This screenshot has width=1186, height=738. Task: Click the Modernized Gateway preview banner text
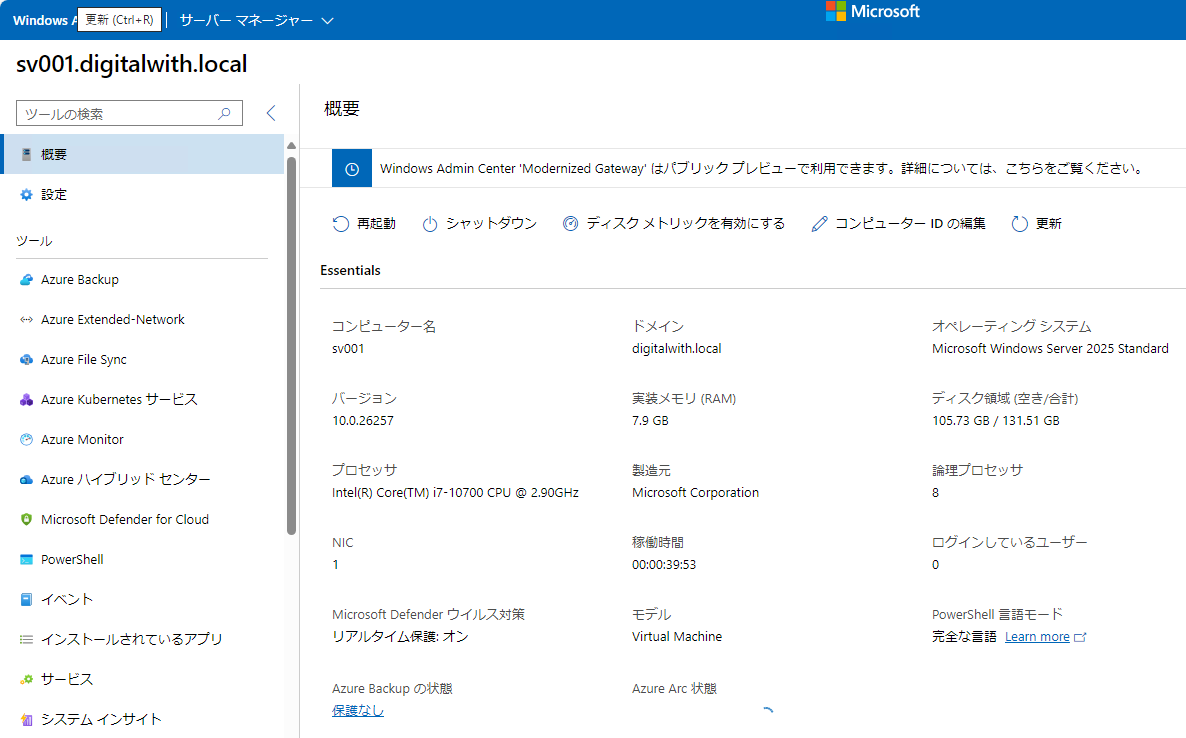point(762,169)
